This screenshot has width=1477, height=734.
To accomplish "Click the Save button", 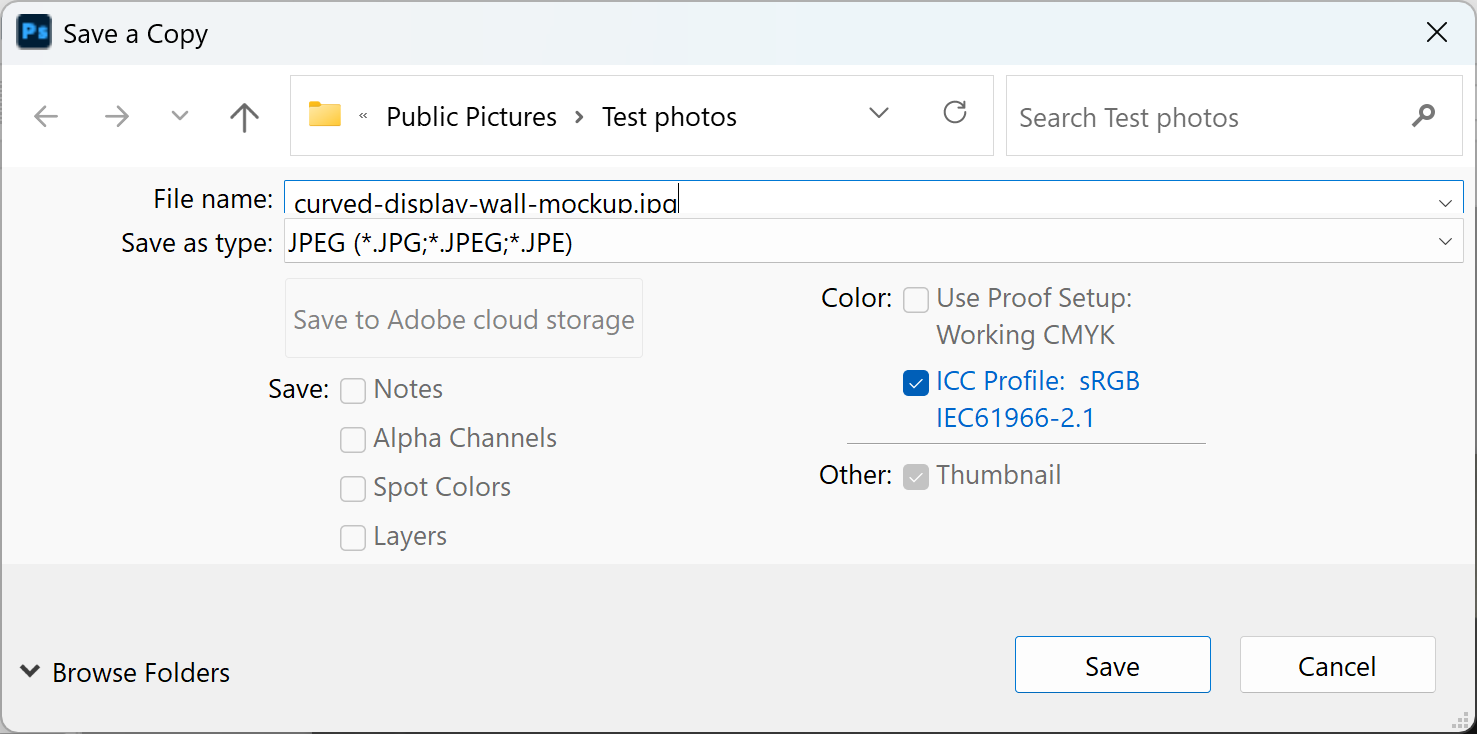I will pos(1112,665).
